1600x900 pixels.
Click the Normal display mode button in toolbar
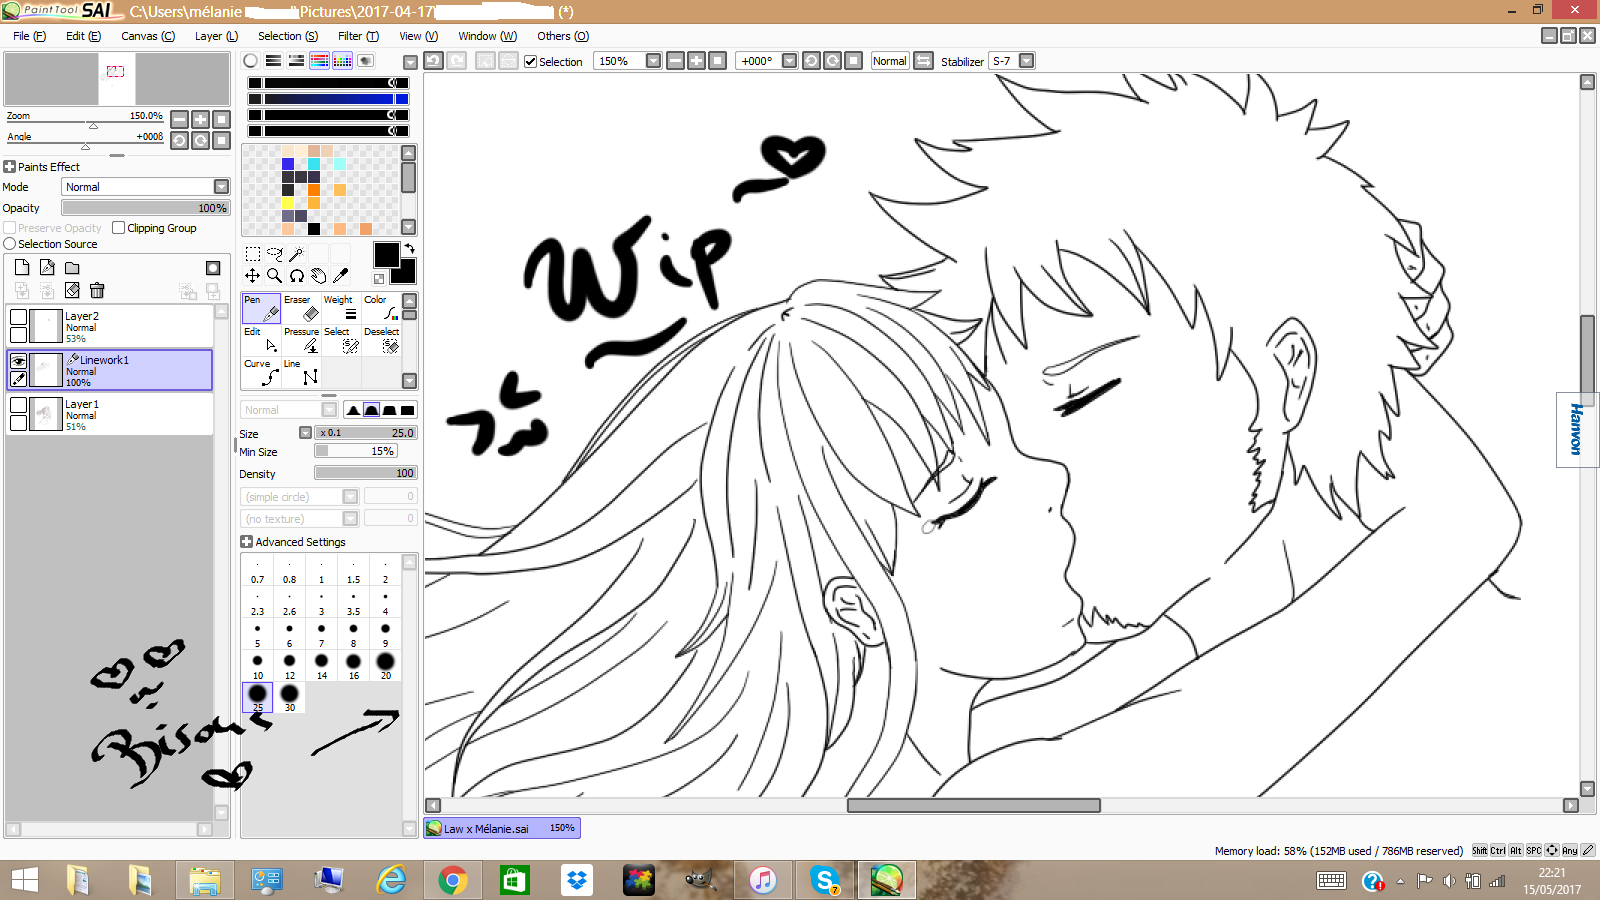click(889, 61)
